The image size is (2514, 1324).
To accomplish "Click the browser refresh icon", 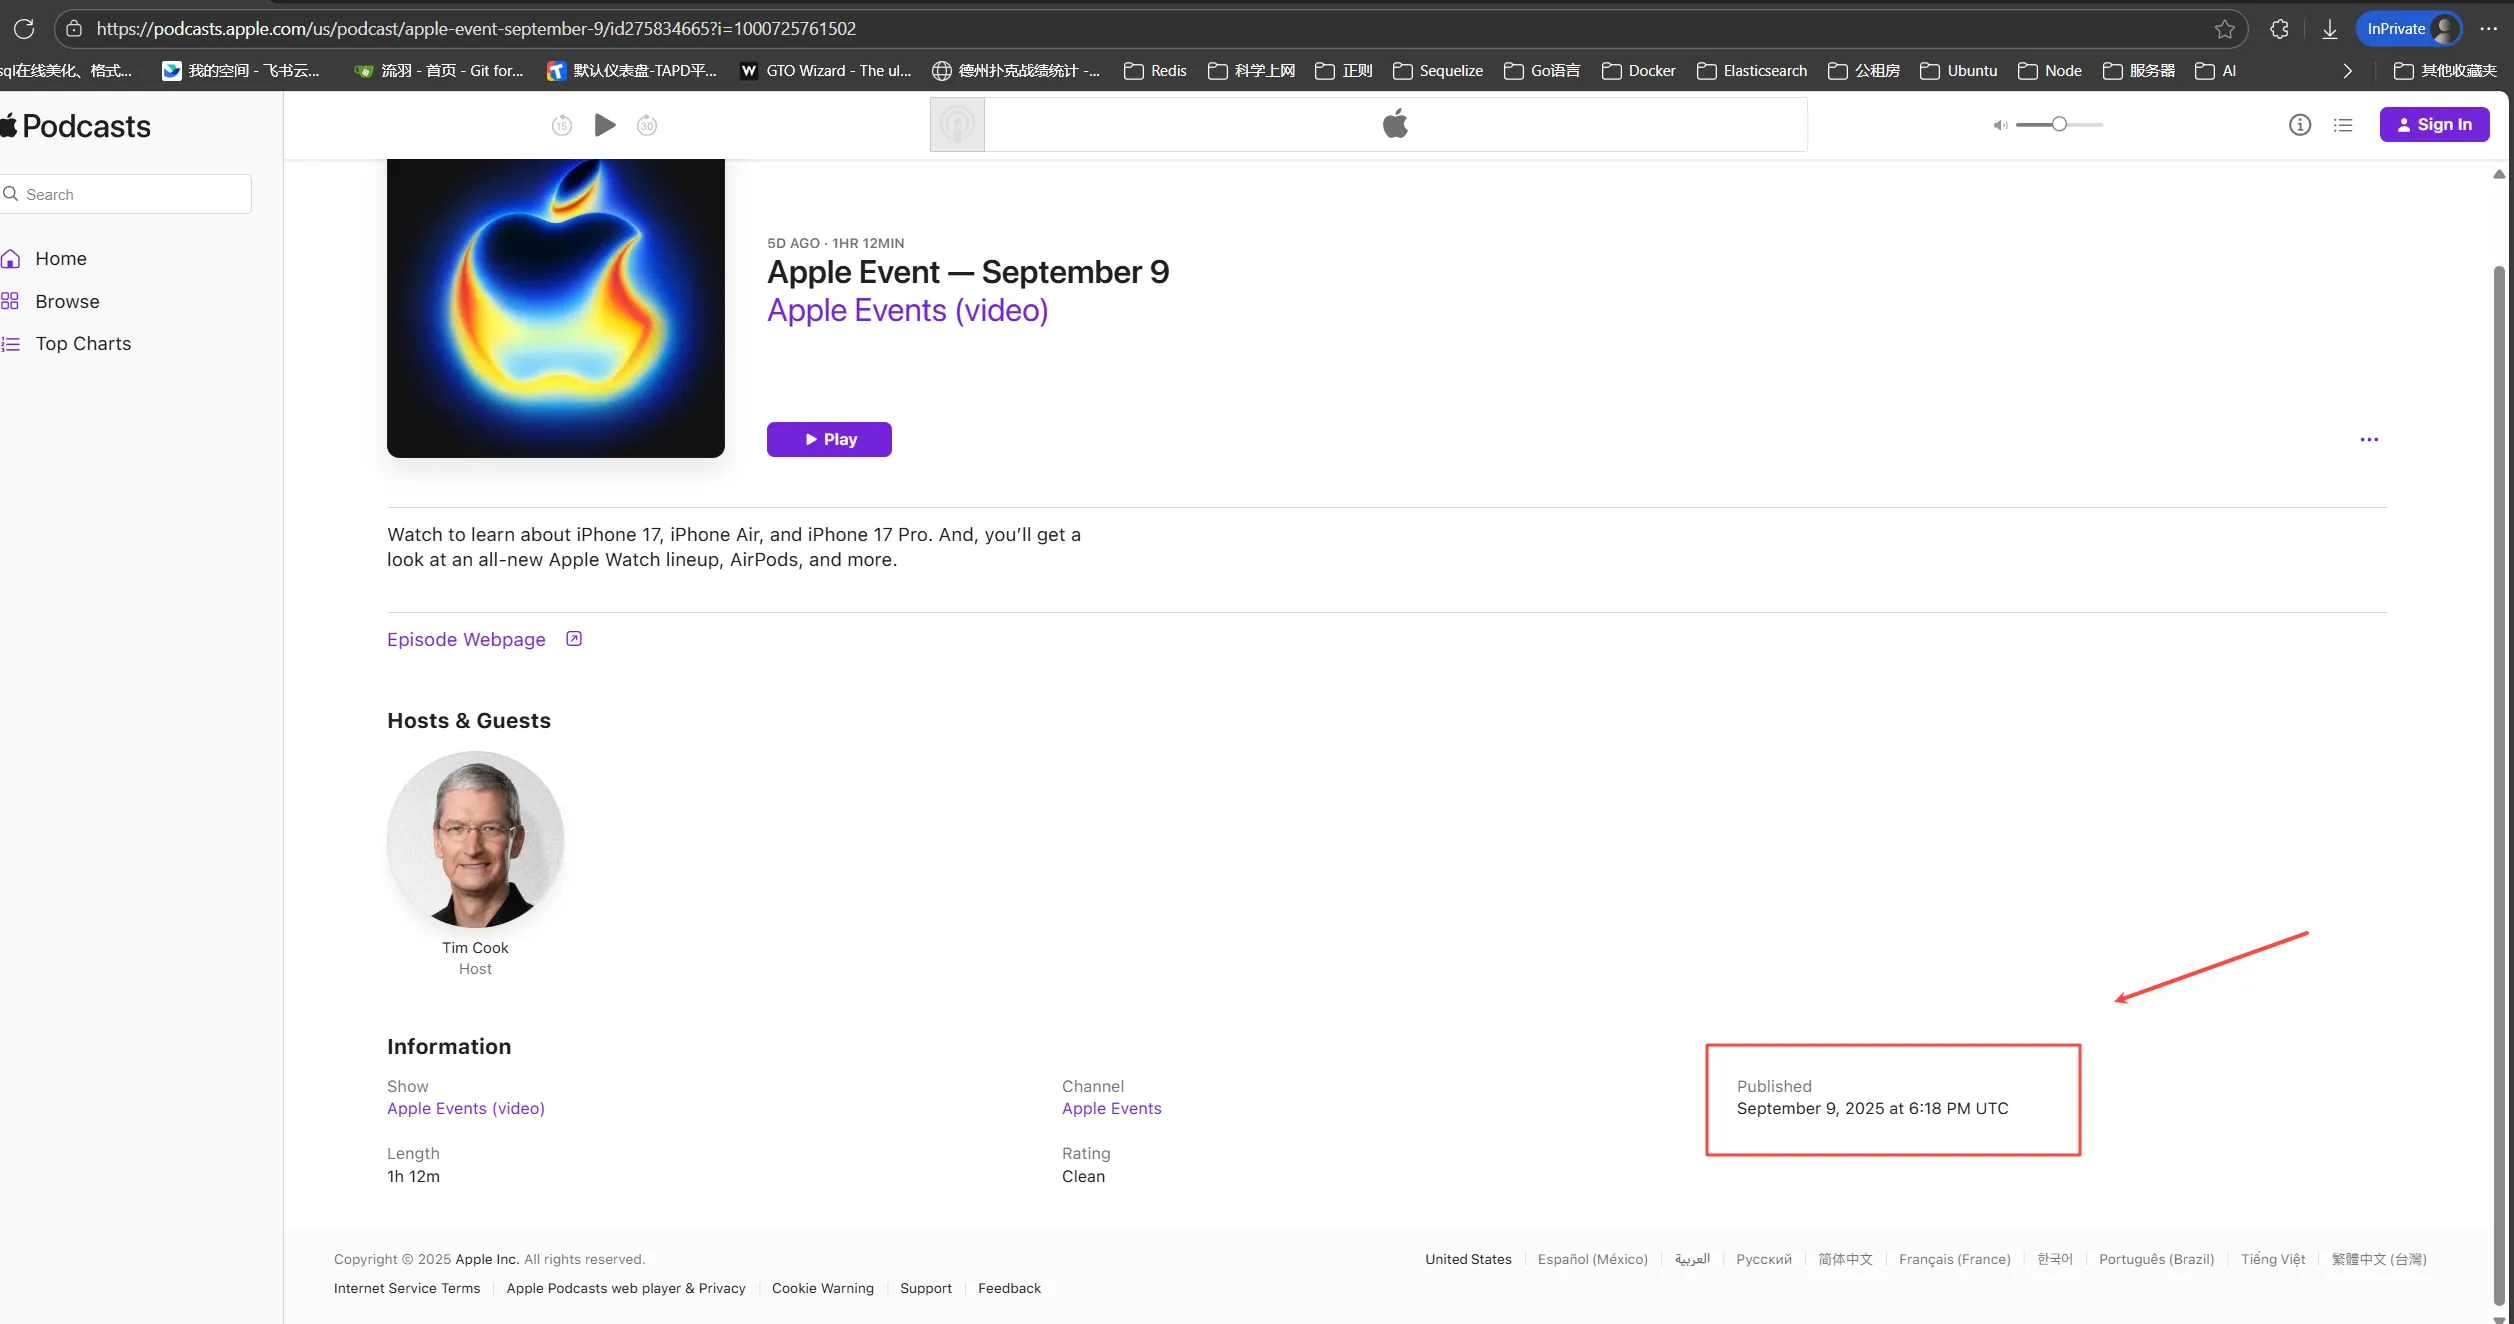I will coord(24,29).
